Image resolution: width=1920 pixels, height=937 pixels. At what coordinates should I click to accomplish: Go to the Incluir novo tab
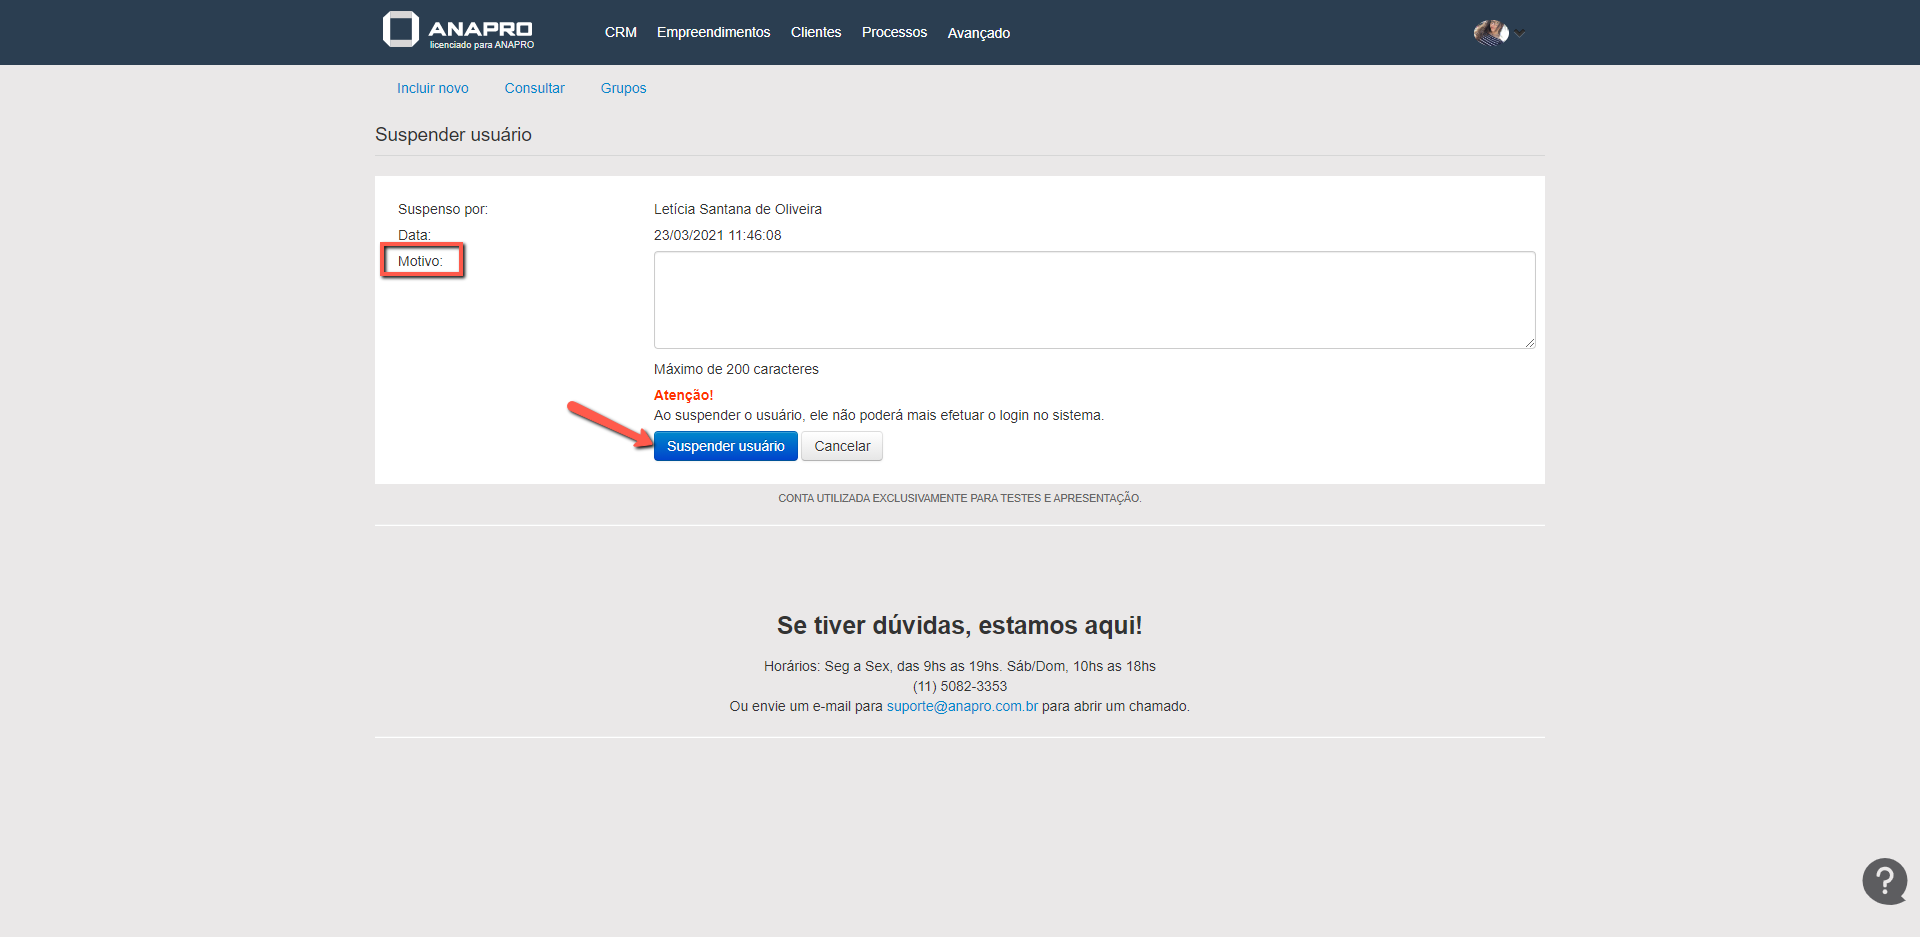tap(432, 88)
